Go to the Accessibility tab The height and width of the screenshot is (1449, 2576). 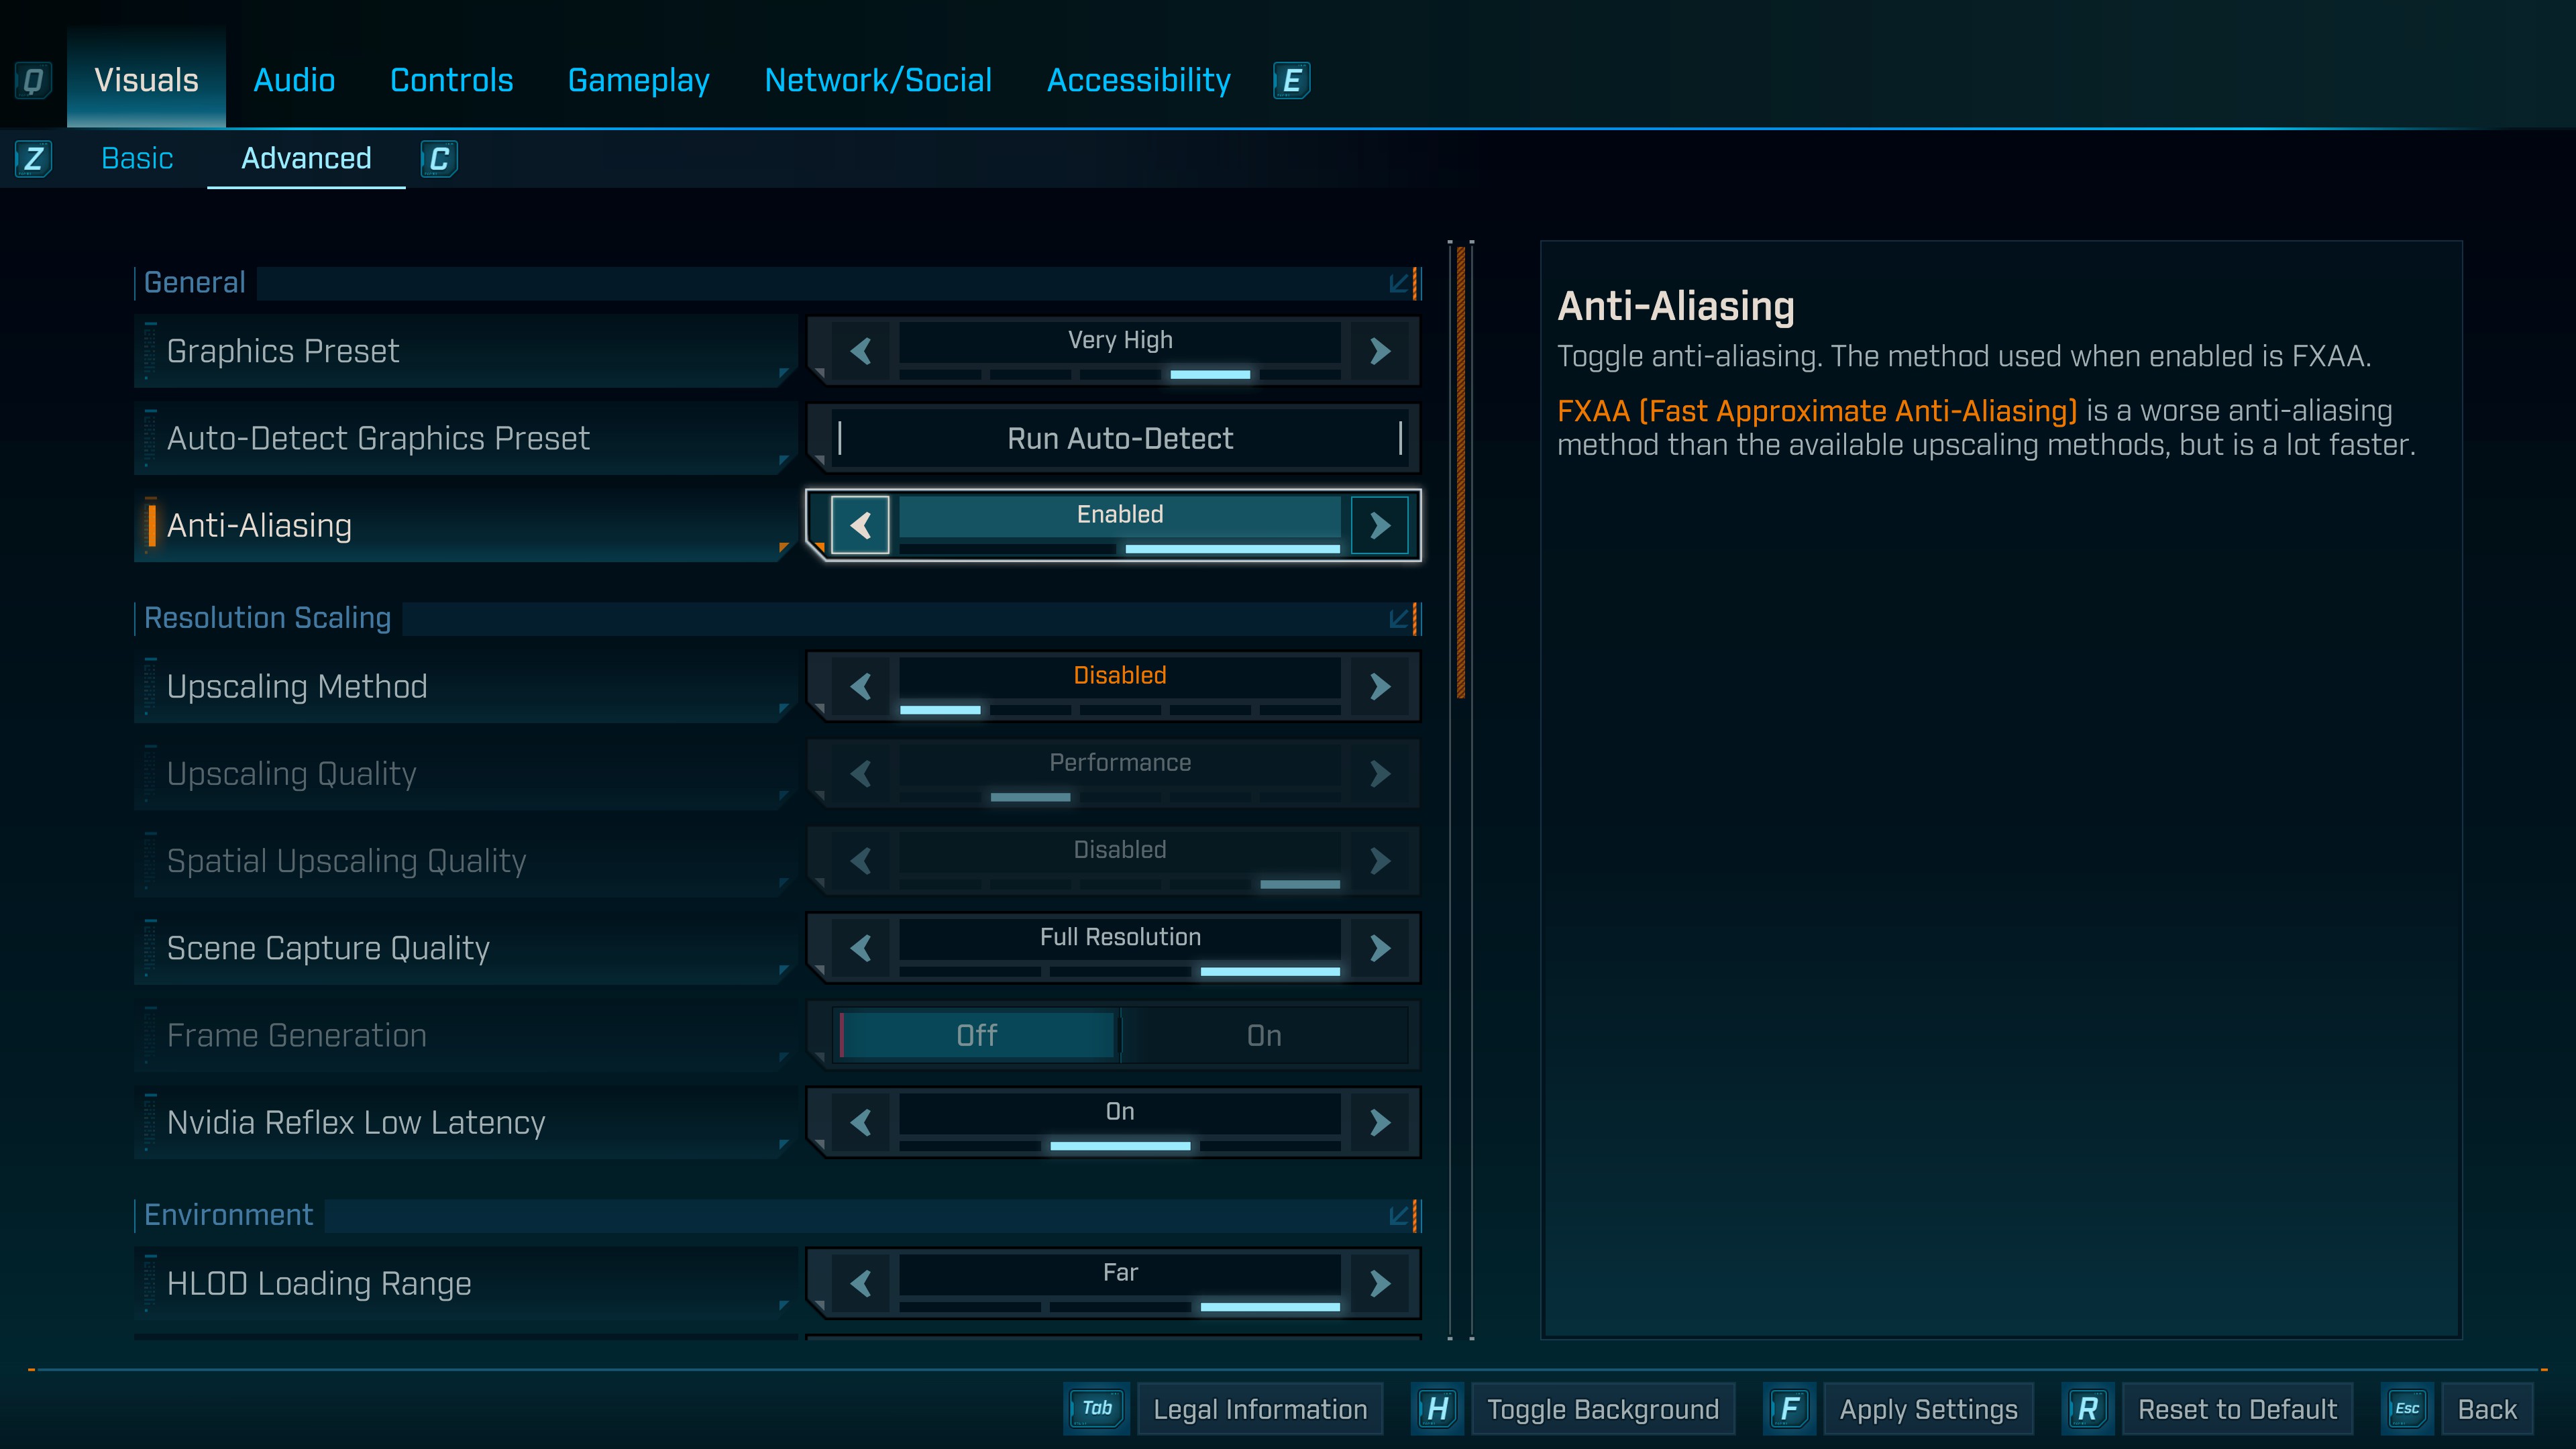click(1138, 80)
